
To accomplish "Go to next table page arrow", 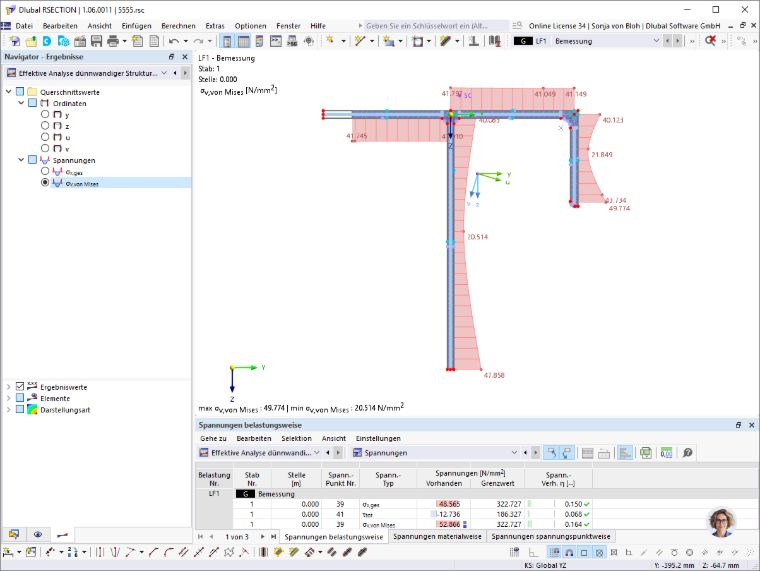I will pos(262,537).
